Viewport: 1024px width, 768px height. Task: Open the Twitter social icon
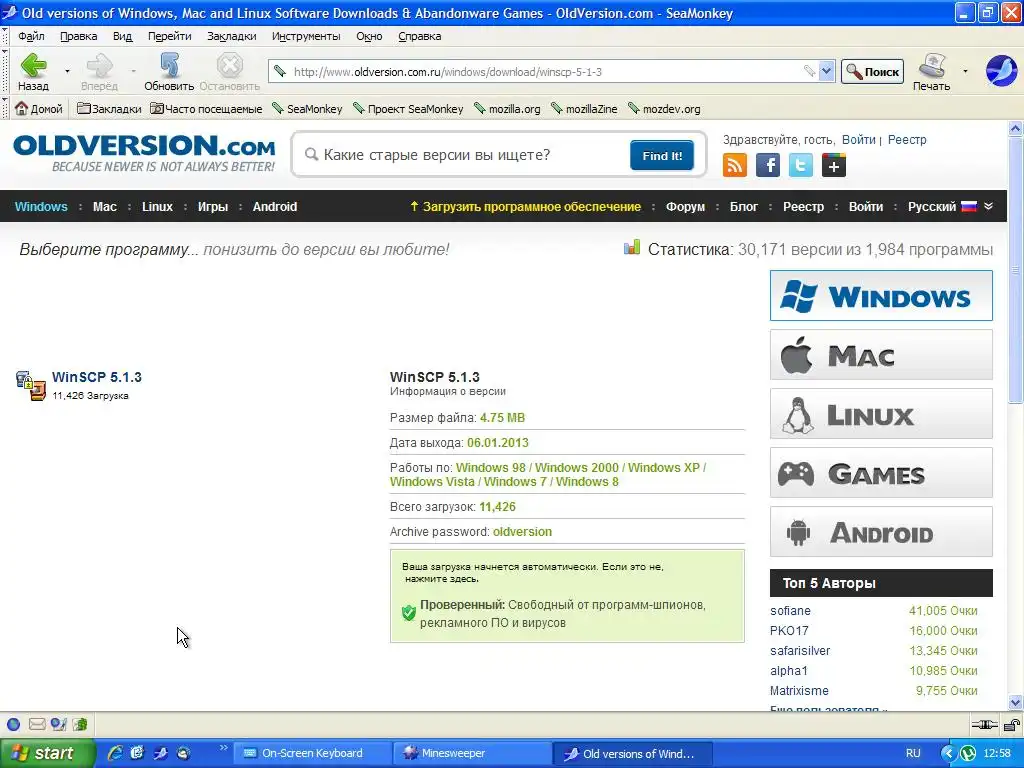click(x=801, y=165)
